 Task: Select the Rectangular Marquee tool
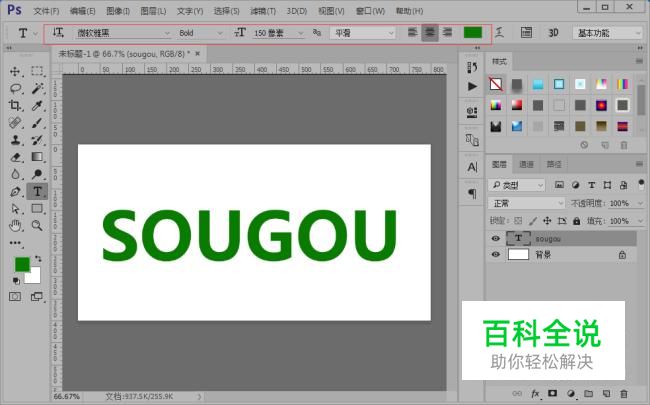(37, 71)
